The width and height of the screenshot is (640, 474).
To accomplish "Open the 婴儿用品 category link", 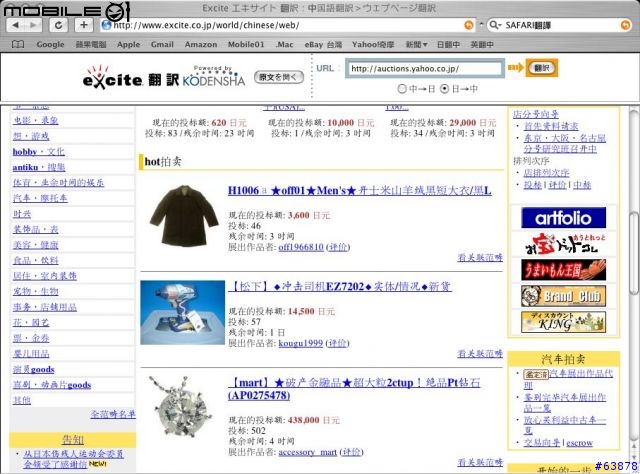I will 31,354.
